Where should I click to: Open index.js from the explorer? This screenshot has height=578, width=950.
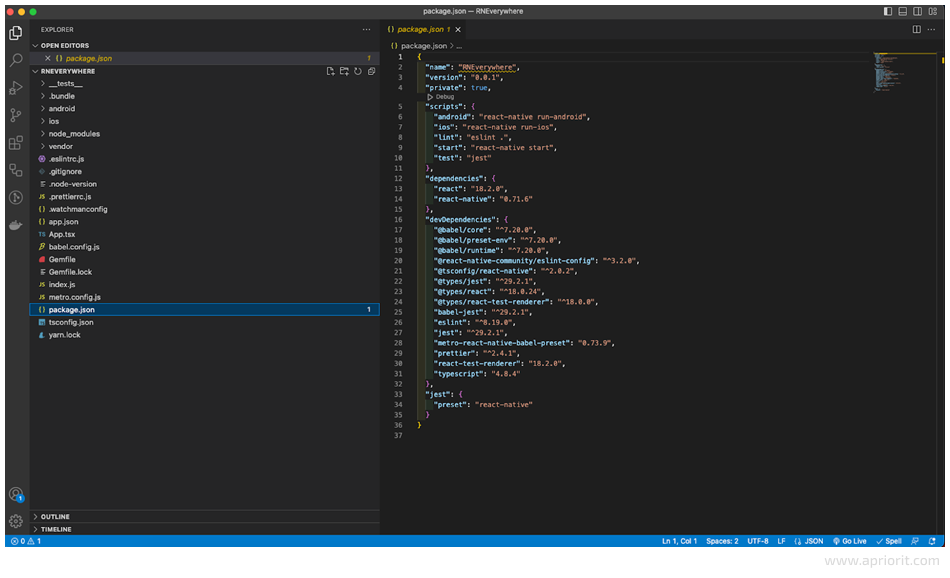205,285
